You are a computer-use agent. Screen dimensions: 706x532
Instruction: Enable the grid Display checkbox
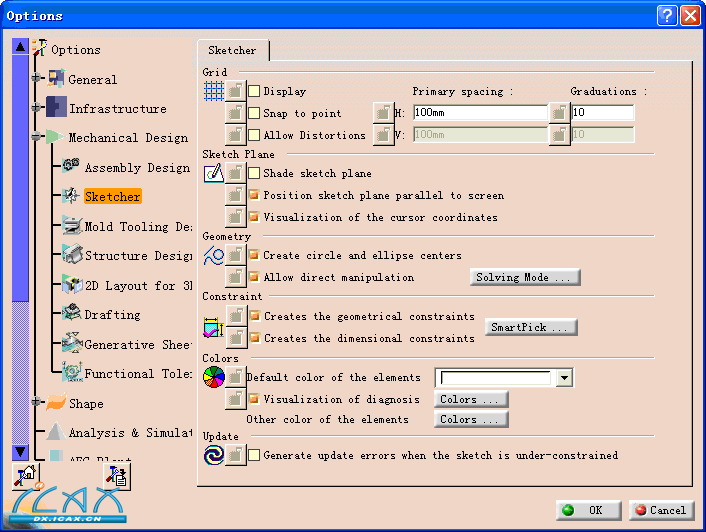coord(254,92)
